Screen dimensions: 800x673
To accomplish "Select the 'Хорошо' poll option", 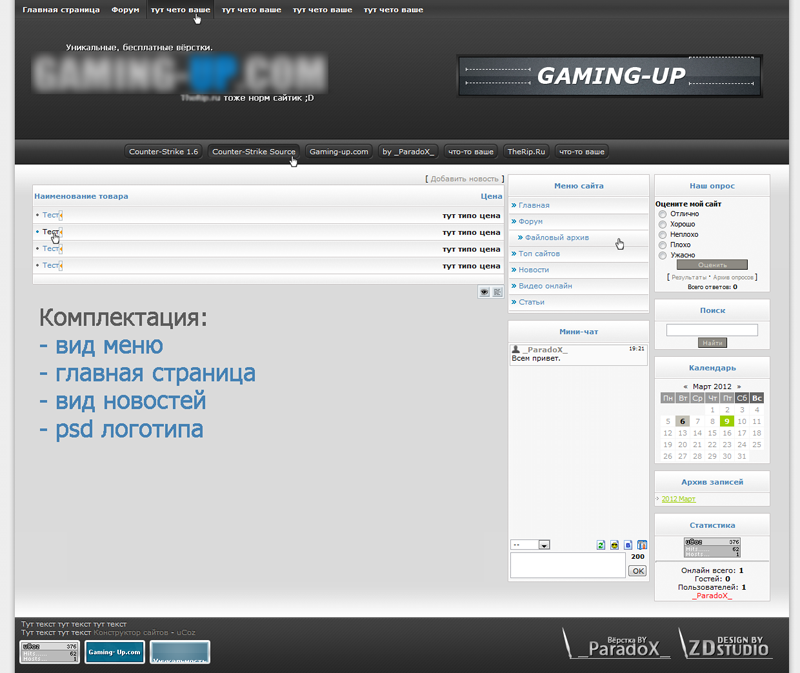I will [x=662, y=224].
